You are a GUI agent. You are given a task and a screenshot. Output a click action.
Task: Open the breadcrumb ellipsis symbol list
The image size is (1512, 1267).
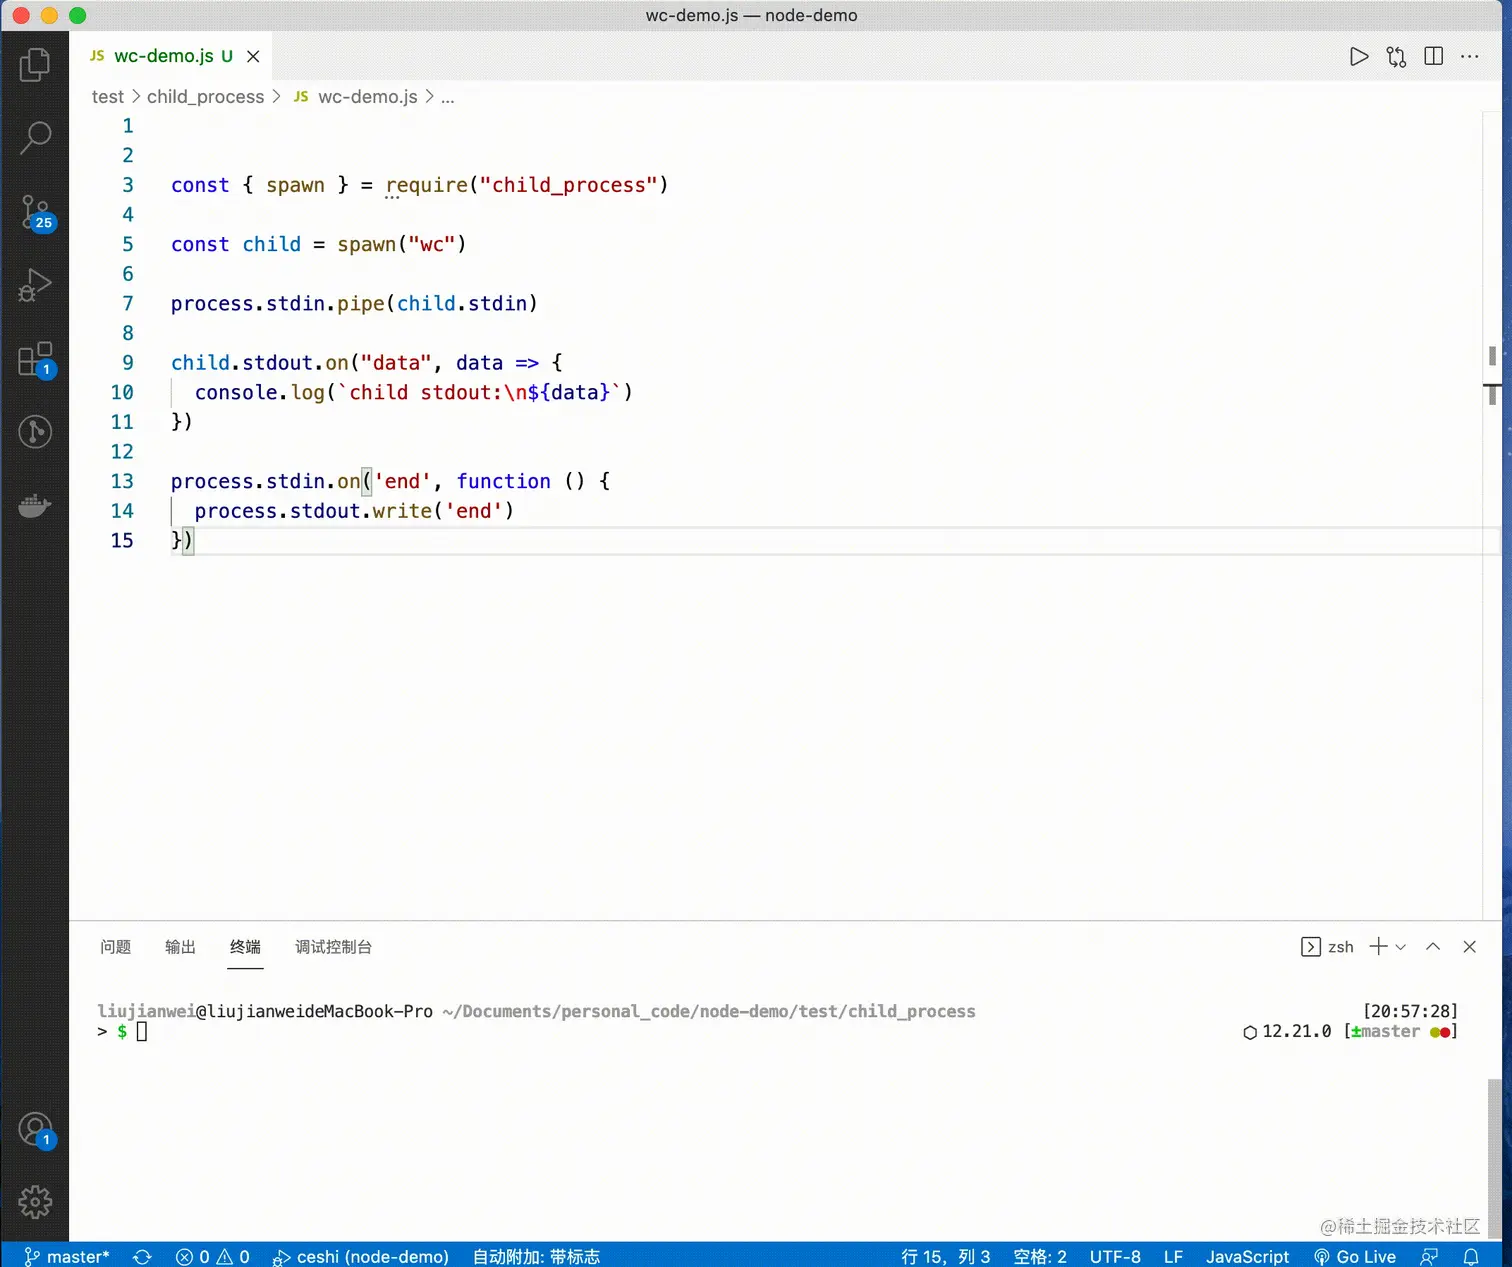[x=447, y=97]
